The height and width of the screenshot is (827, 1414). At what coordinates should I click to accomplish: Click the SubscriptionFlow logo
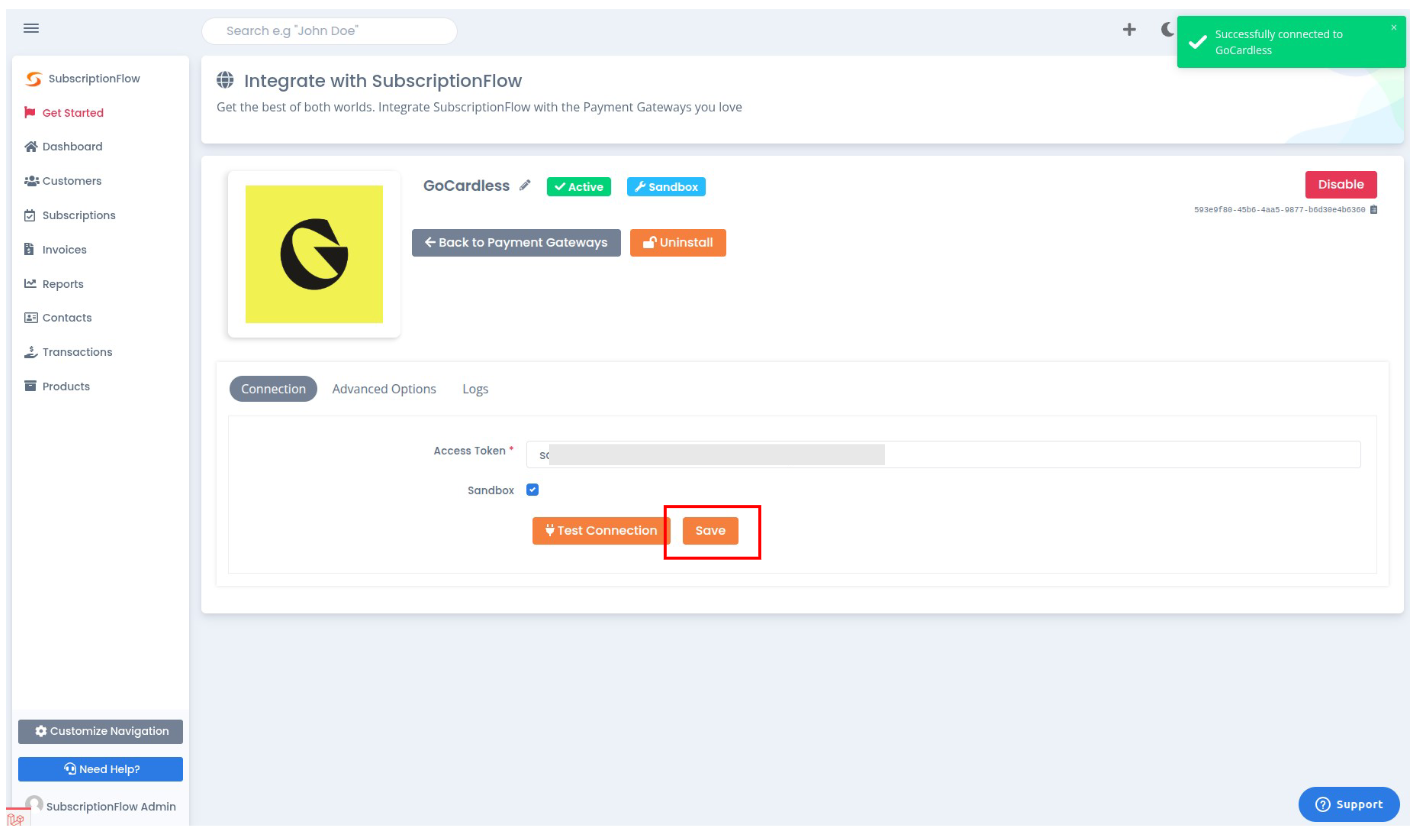83,79
